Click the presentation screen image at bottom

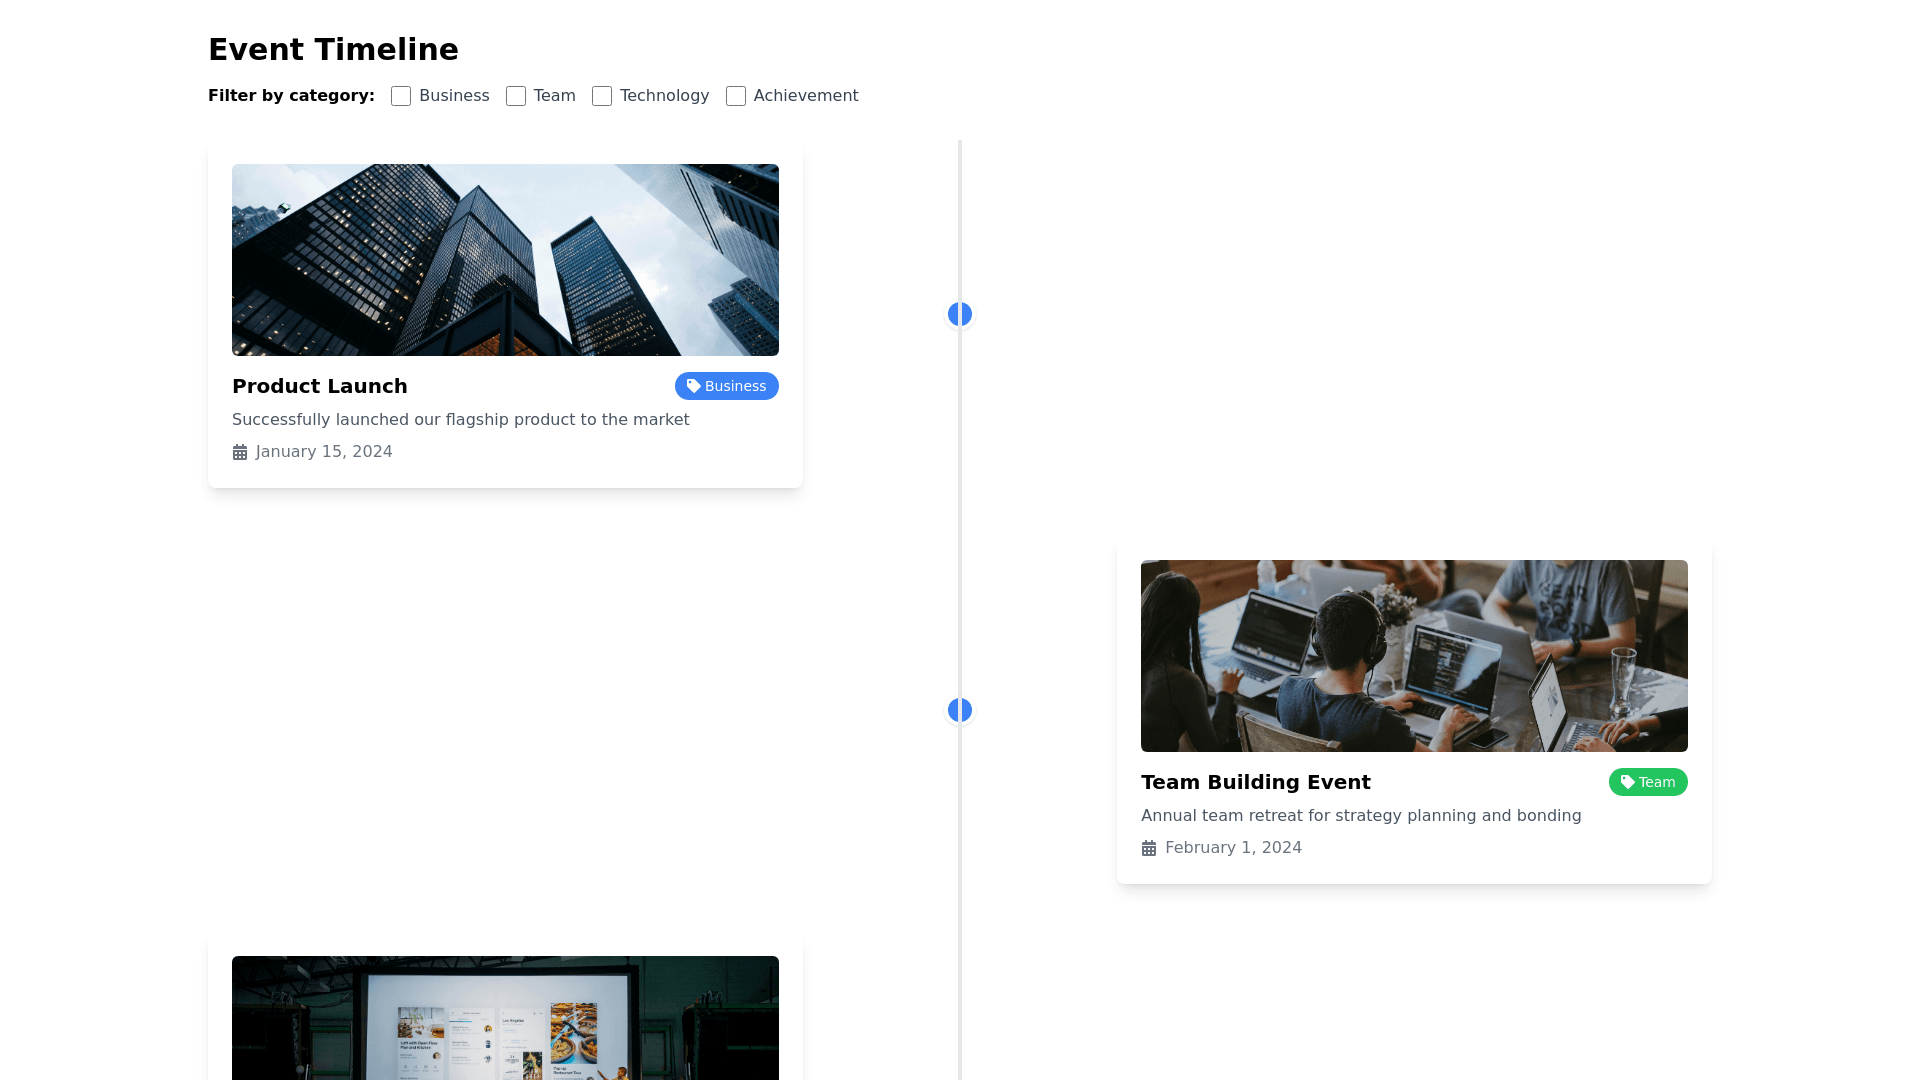505,1018
